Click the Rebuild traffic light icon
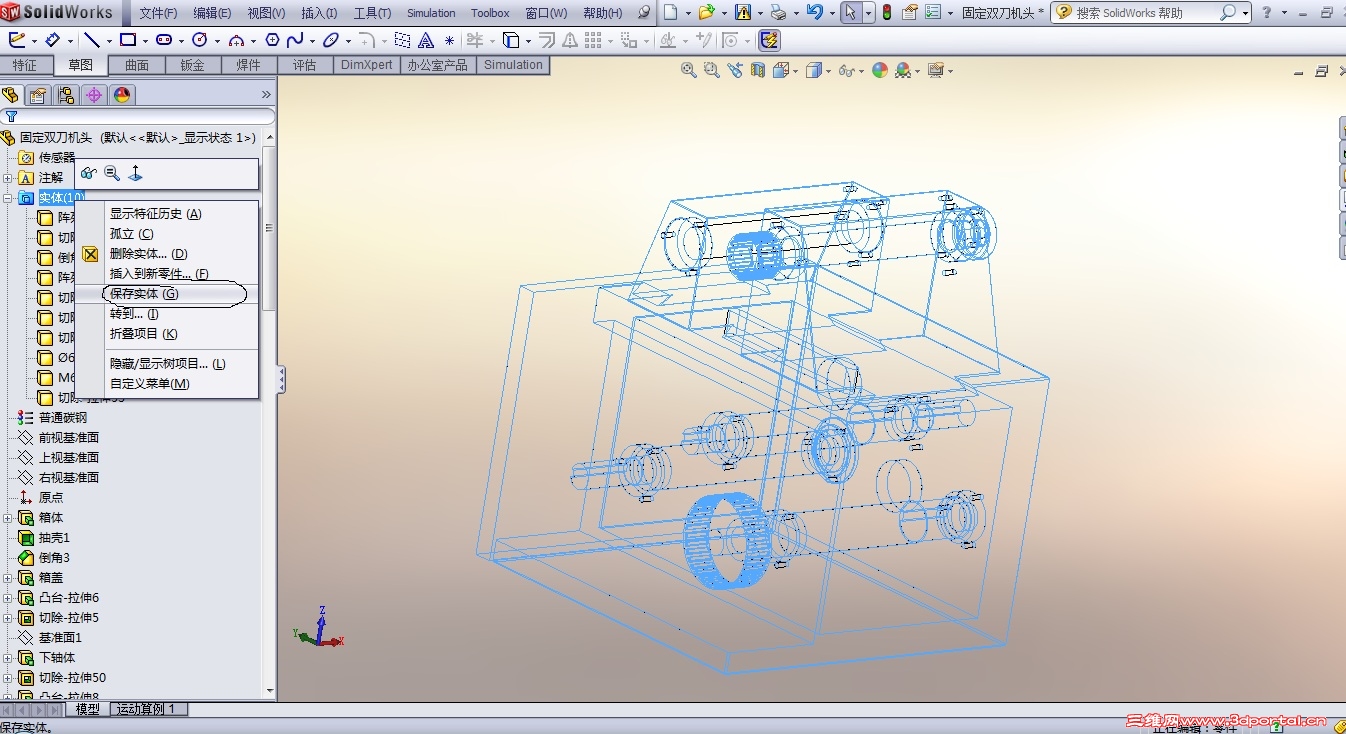 pyautogui.click(x=886, y=13)
